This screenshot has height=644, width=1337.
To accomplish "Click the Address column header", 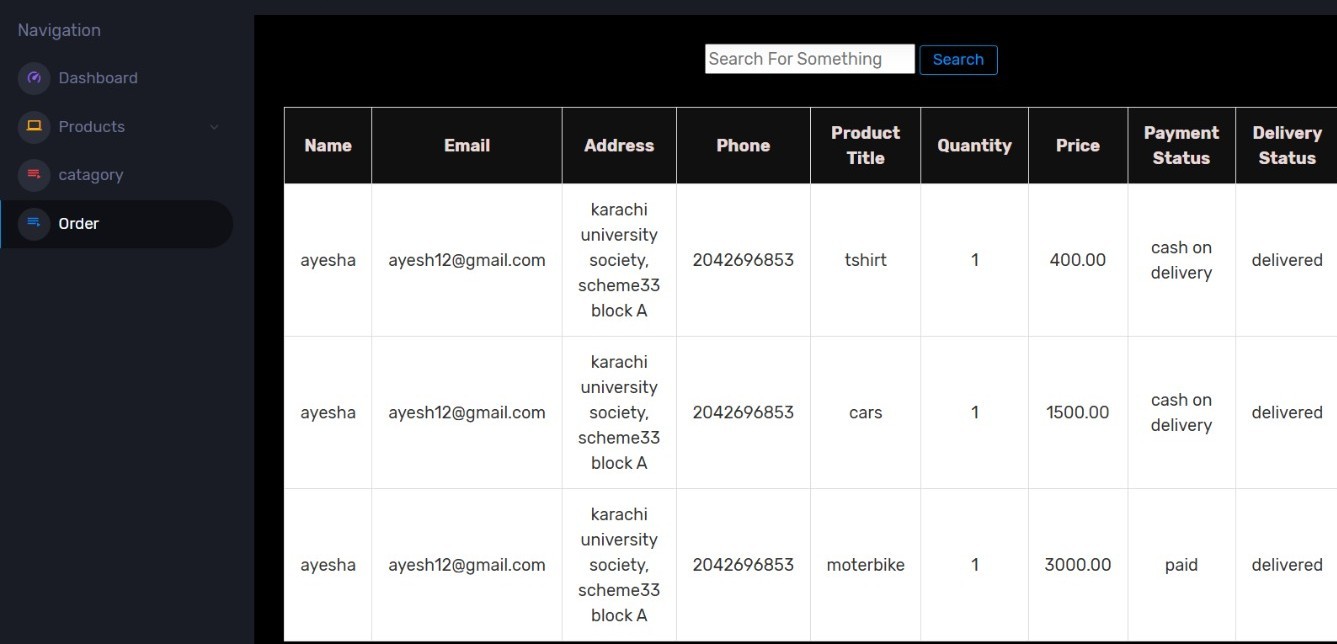I will (619, 145).
